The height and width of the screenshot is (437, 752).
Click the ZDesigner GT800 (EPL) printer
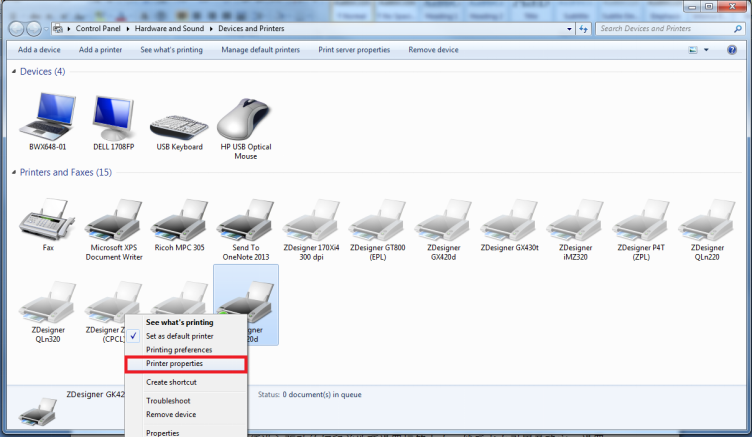[377, 219]
